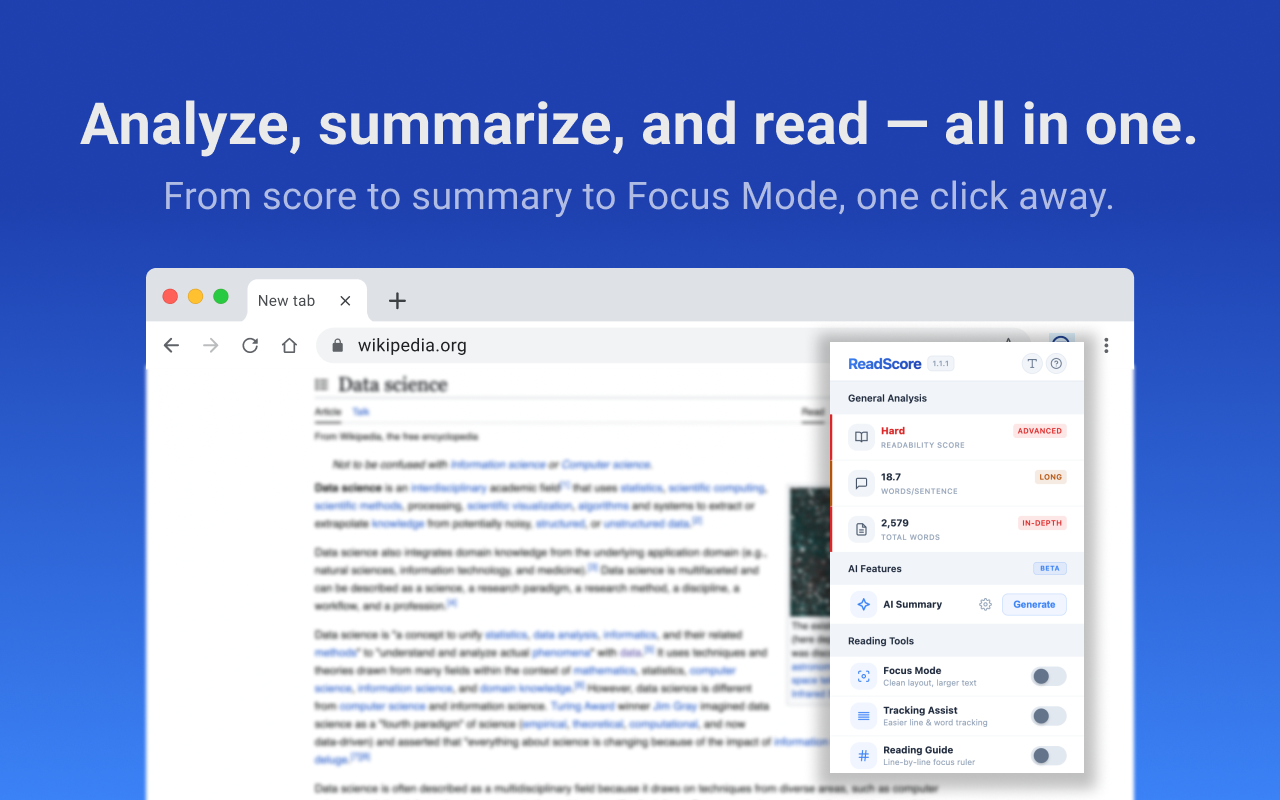Viewport: 1280px width, 800px height.
Task: Turn on Tracking Assist
Action: point(1048,716)
